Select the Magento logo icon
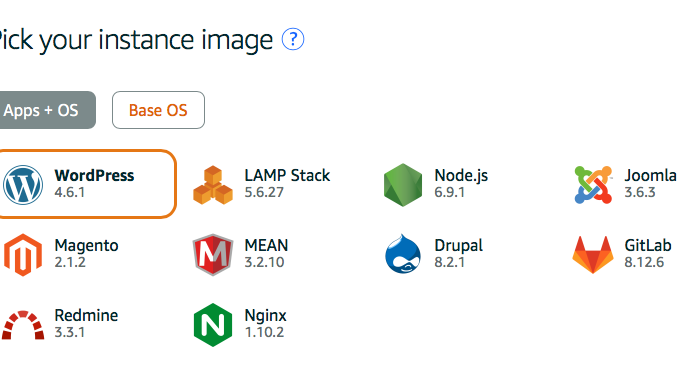 (23, 255)
